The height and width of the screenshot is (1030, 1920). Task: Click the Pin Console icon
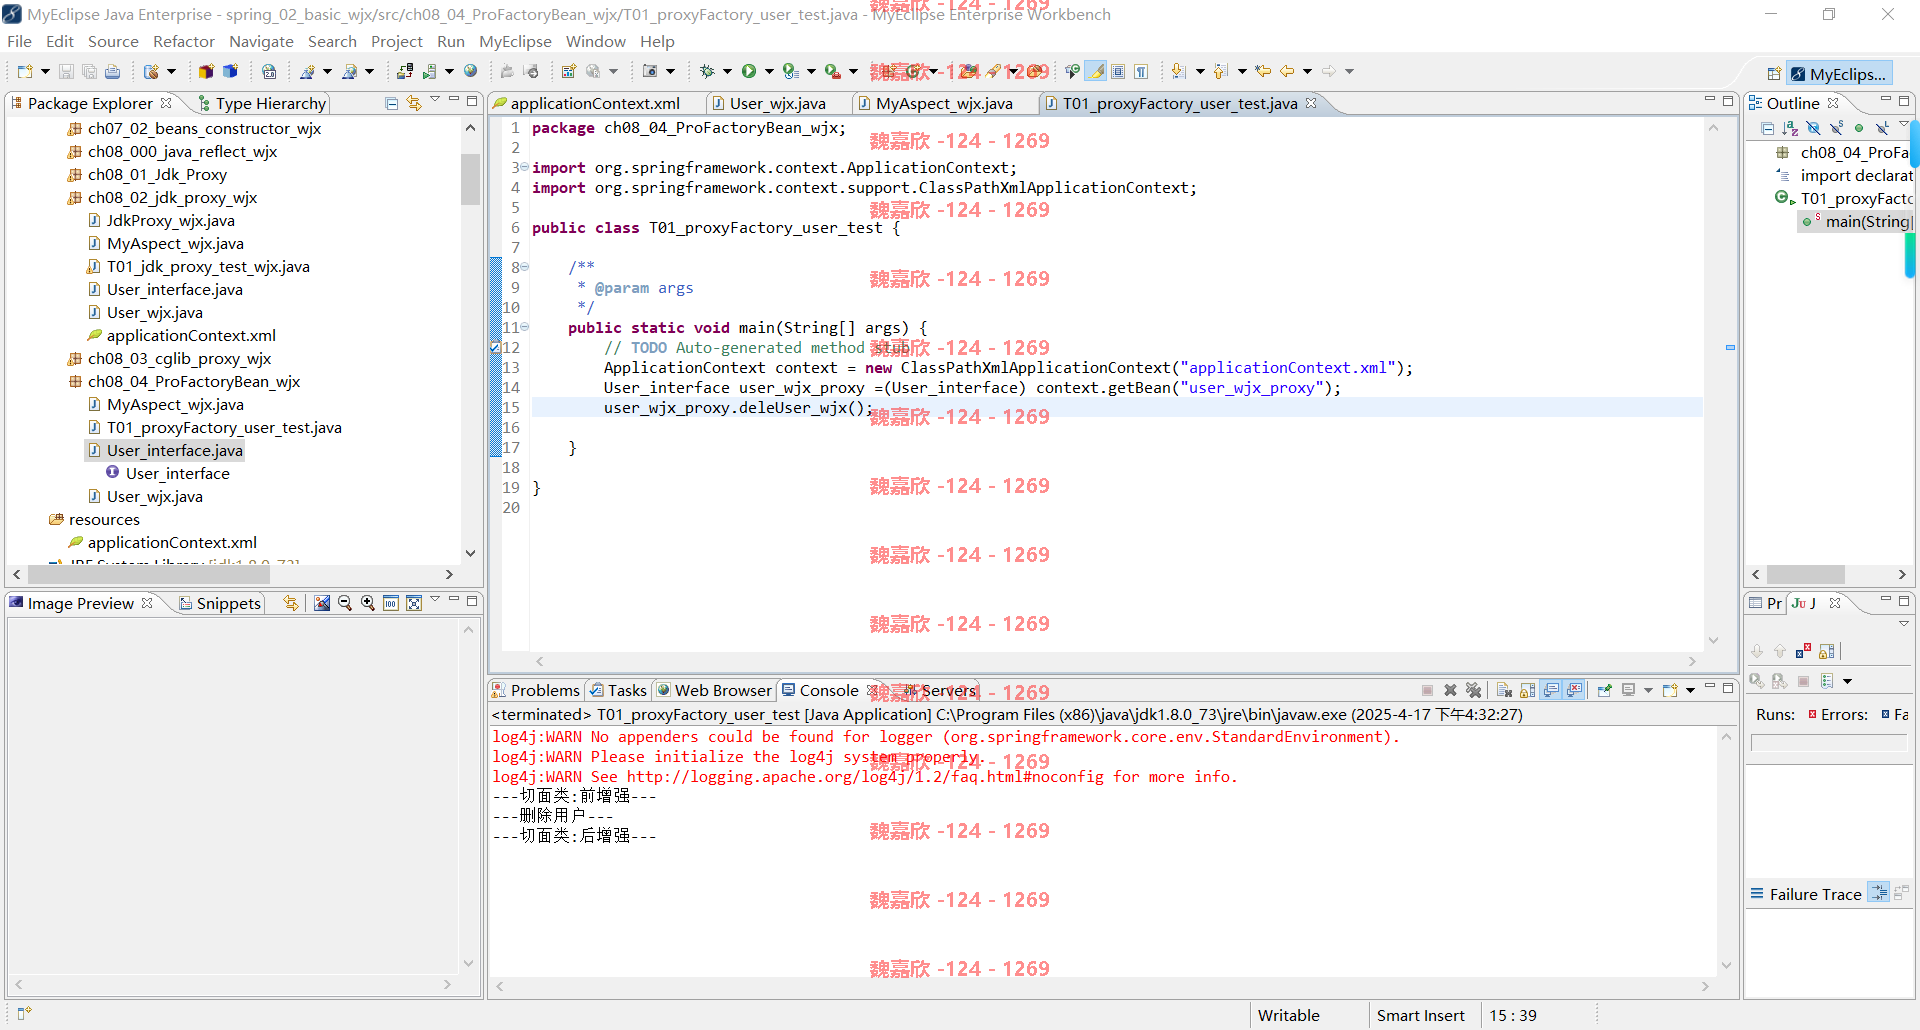point(1605,690)
